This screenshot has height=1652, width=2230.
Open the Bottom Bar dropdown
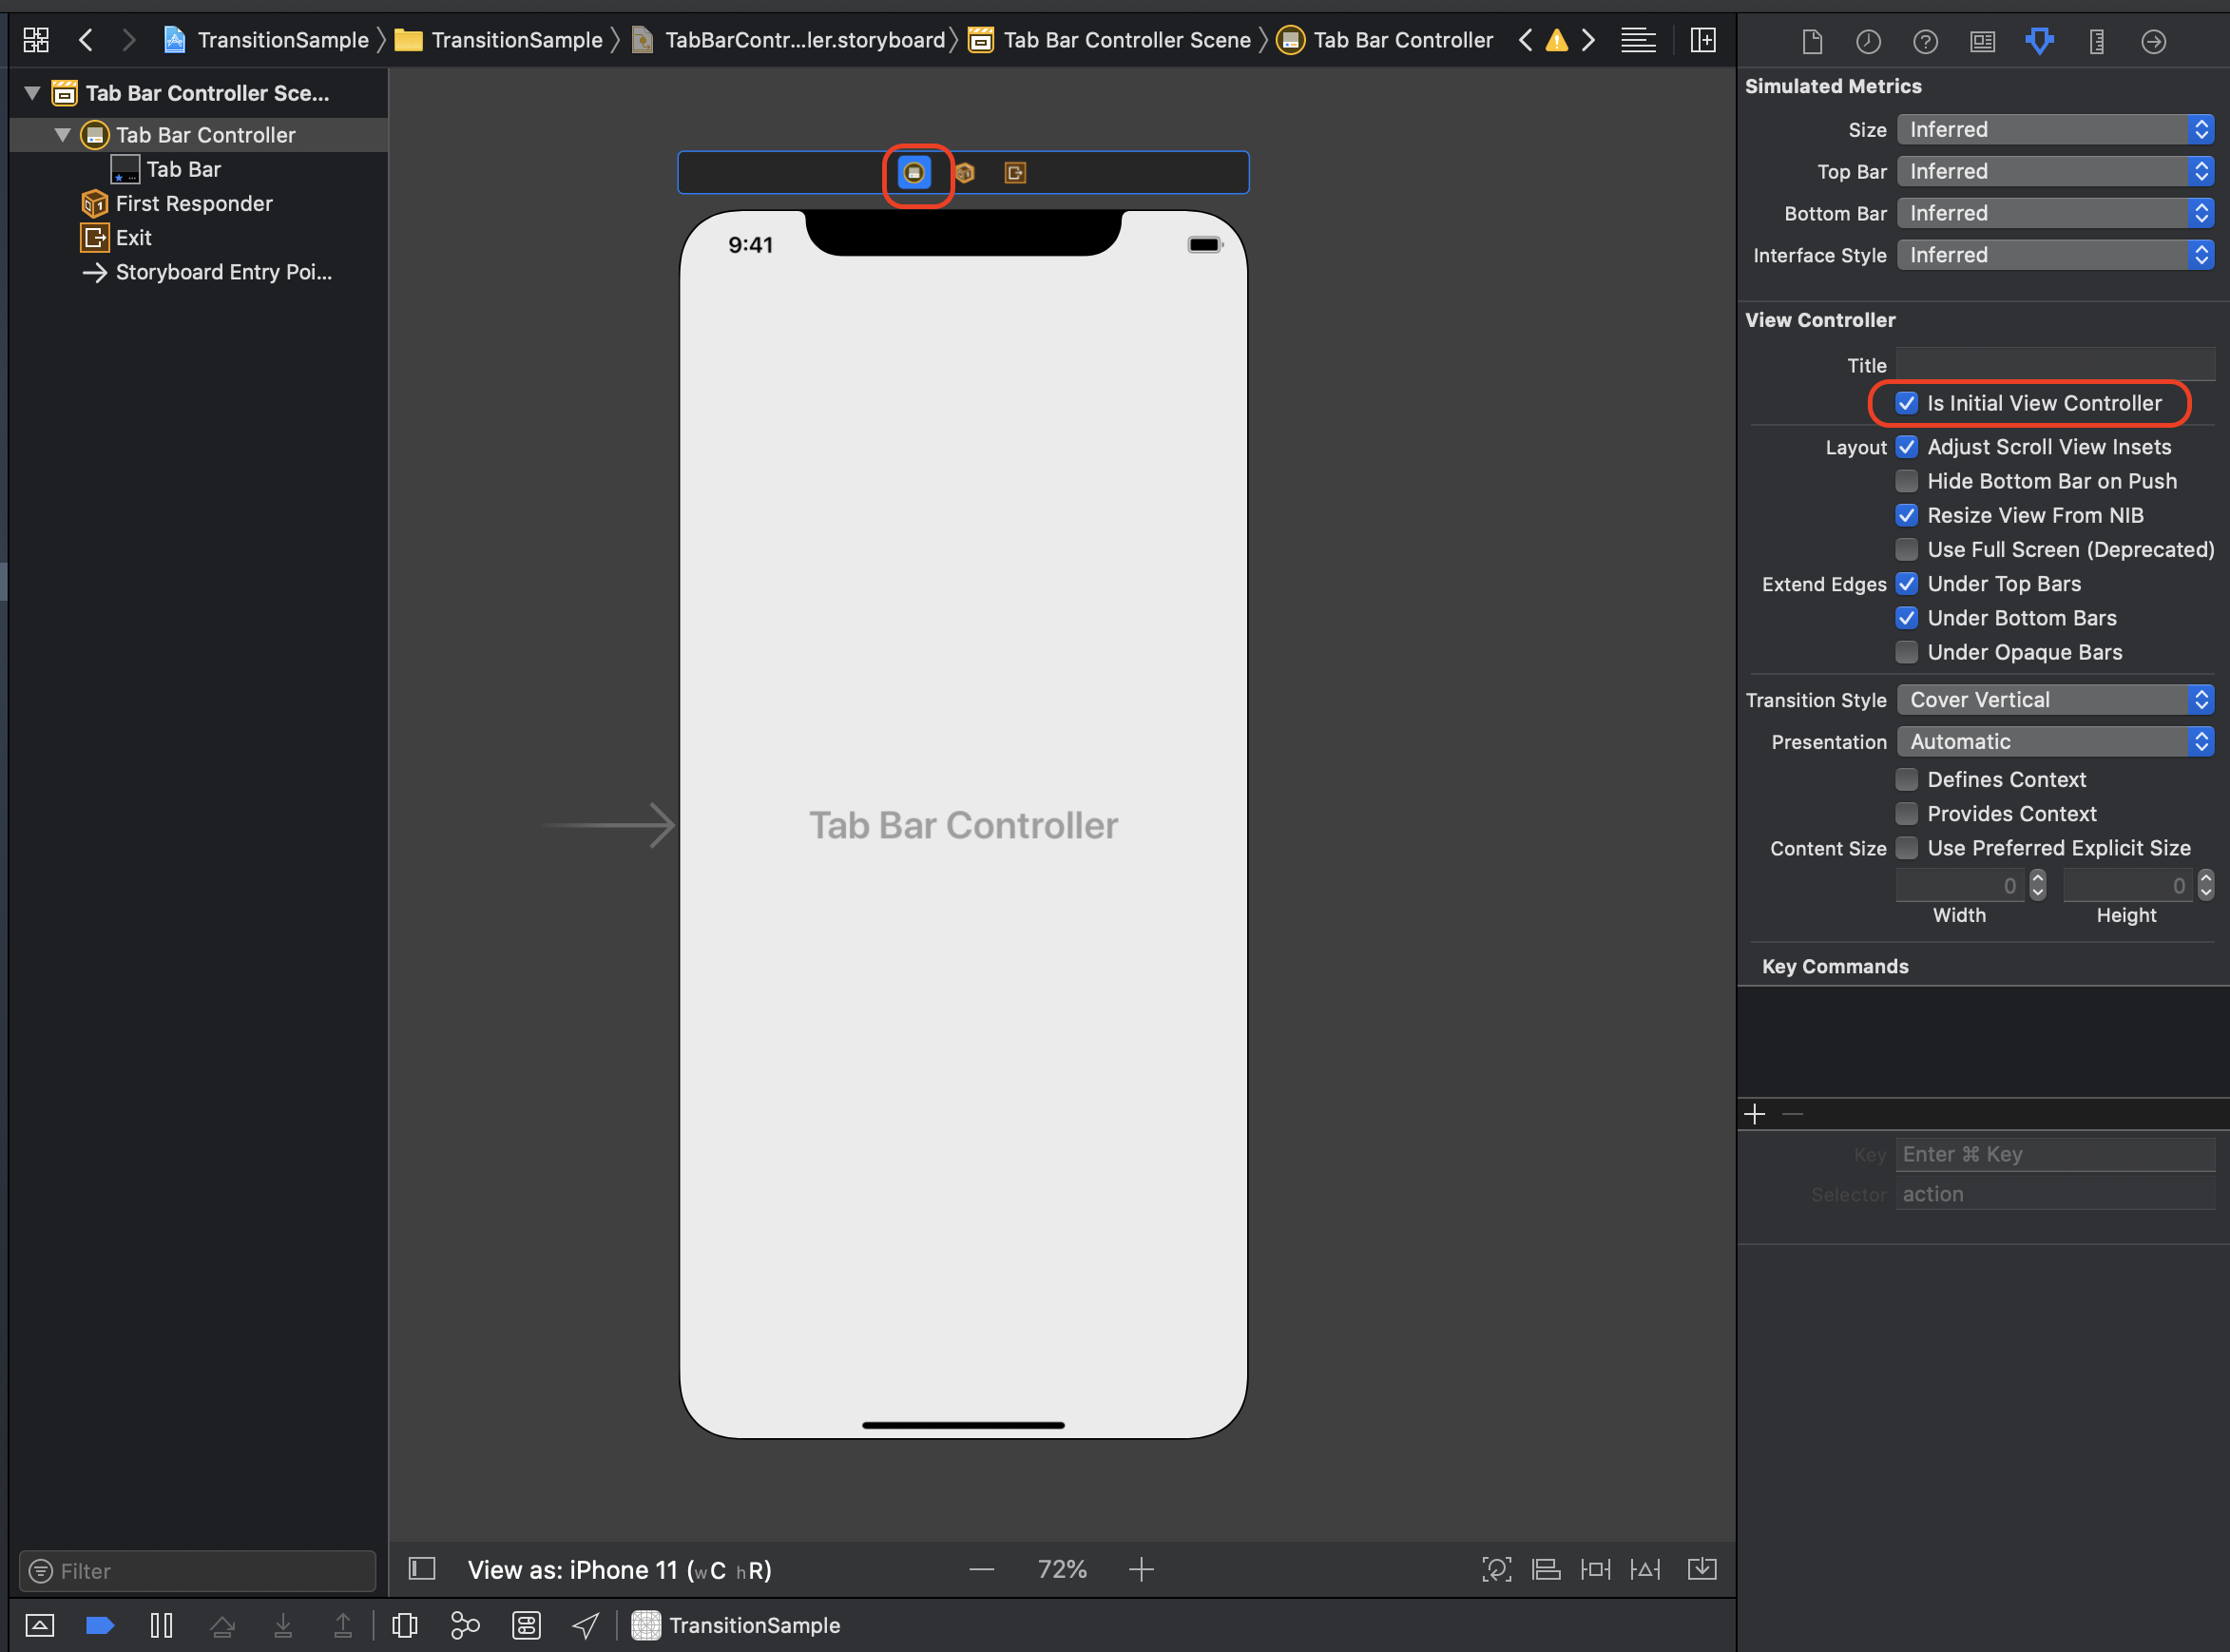tap(2055, 214)
